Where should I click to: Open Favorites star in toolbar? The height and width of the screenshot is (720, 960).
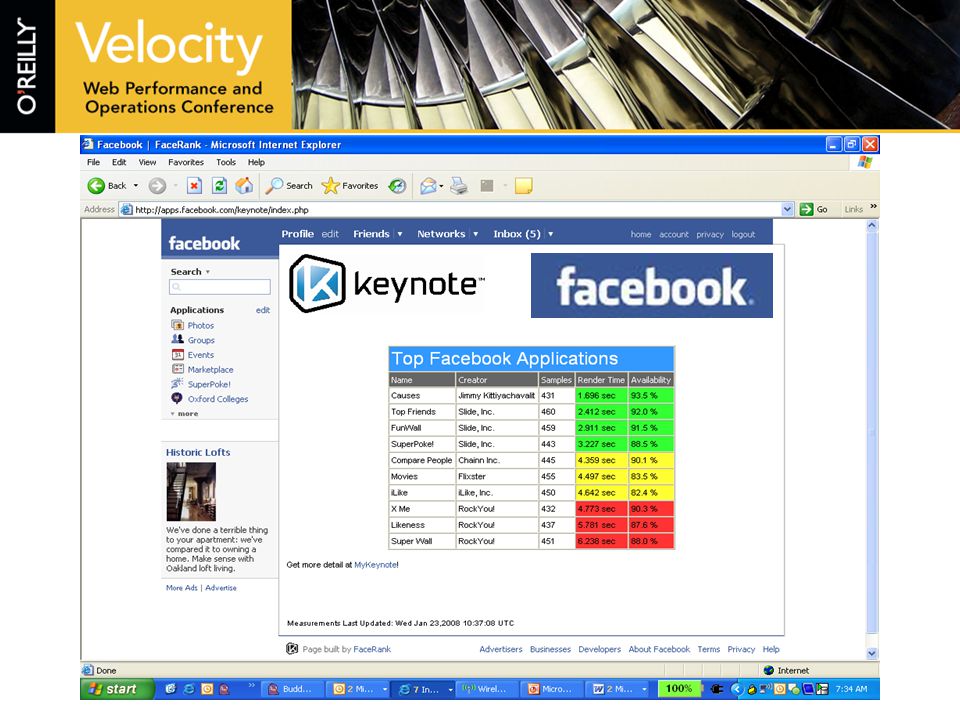[350, 186]
